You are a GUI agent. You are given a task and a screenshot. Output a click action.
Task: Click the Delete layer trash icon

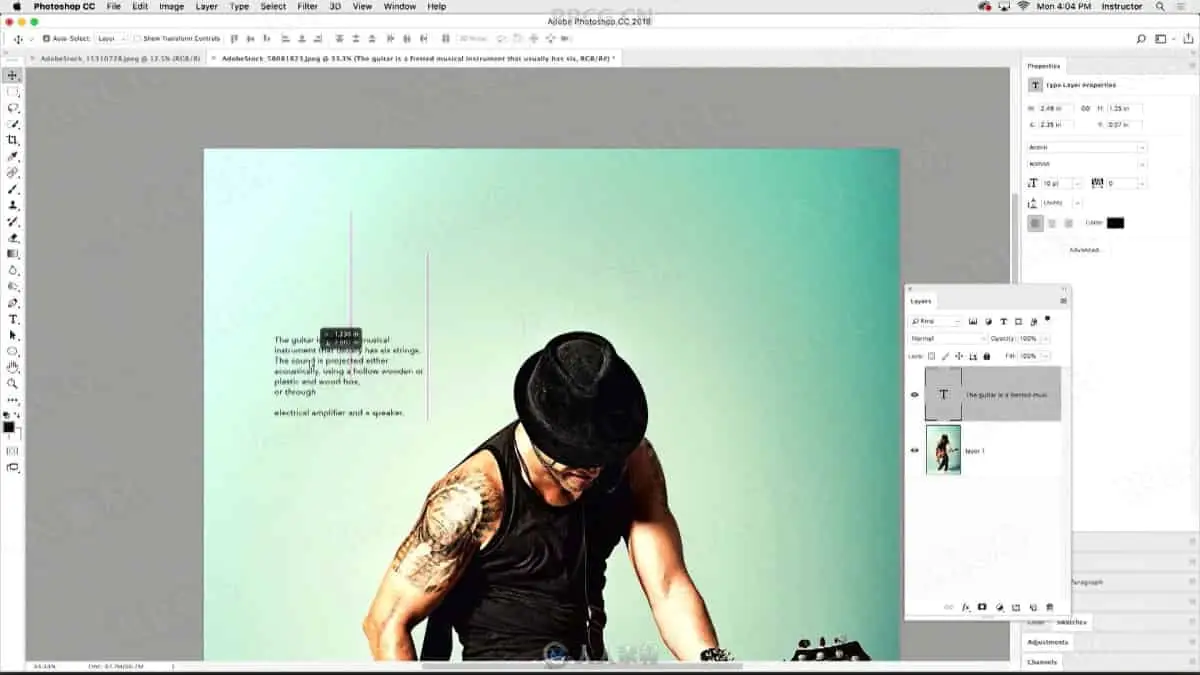coord(1049,607)
